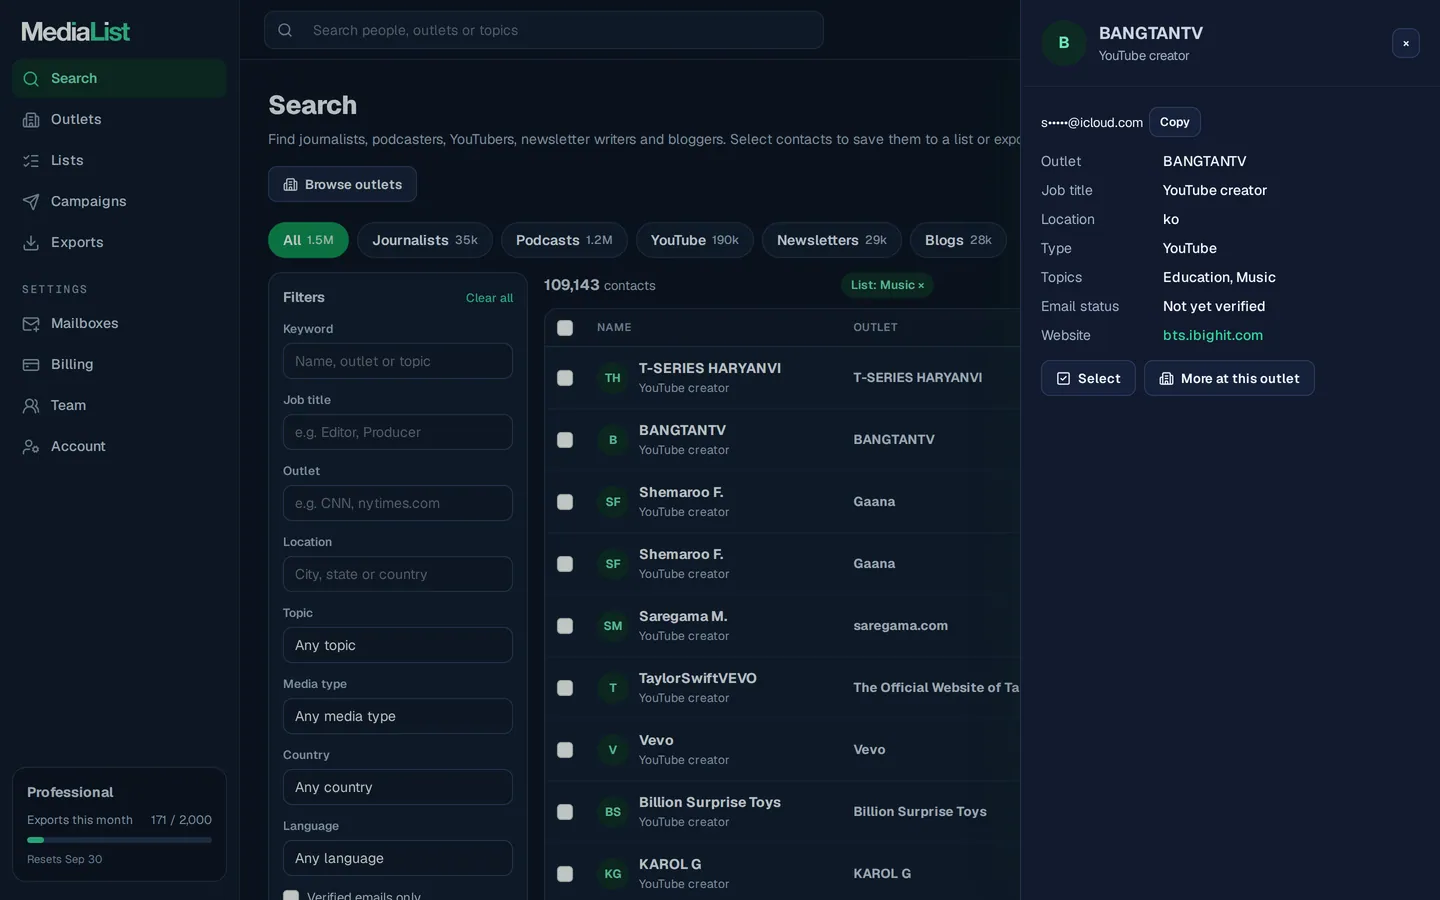1440x900 pixels.
Task: Open the Any media type dropdown
Action: click(x=398, y=716)
